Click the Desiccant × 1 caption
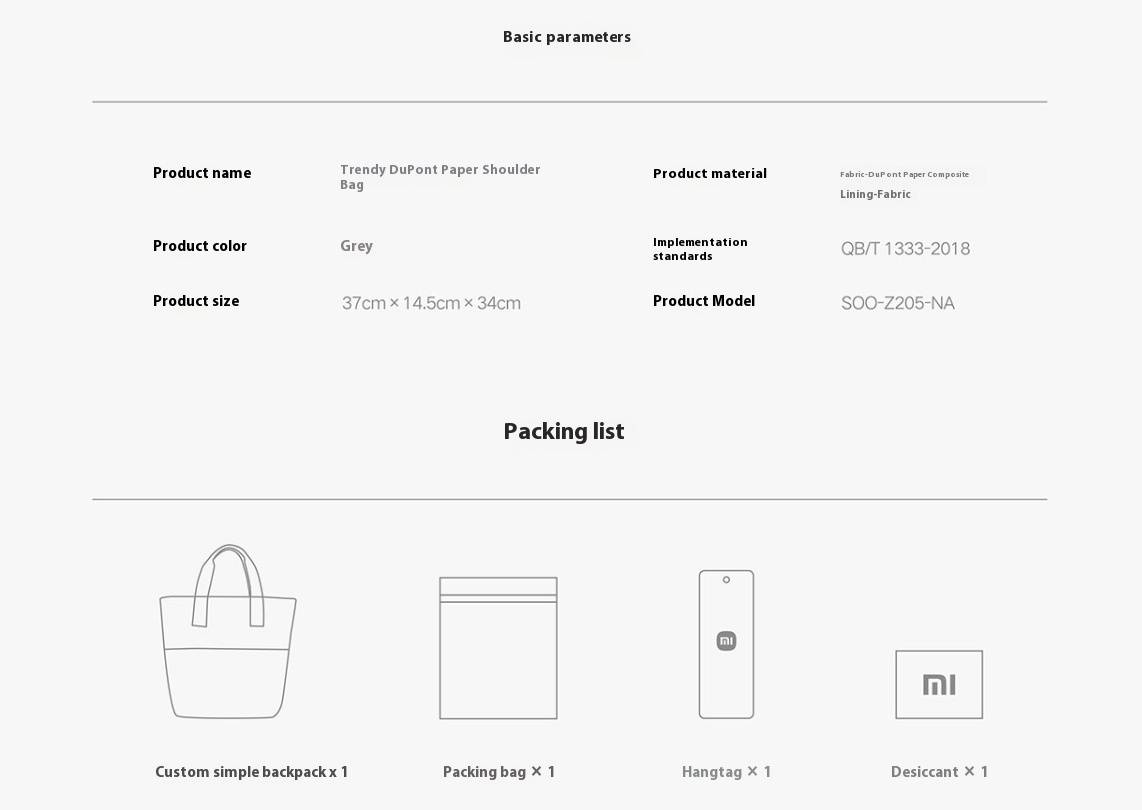 tap(939, 772)
